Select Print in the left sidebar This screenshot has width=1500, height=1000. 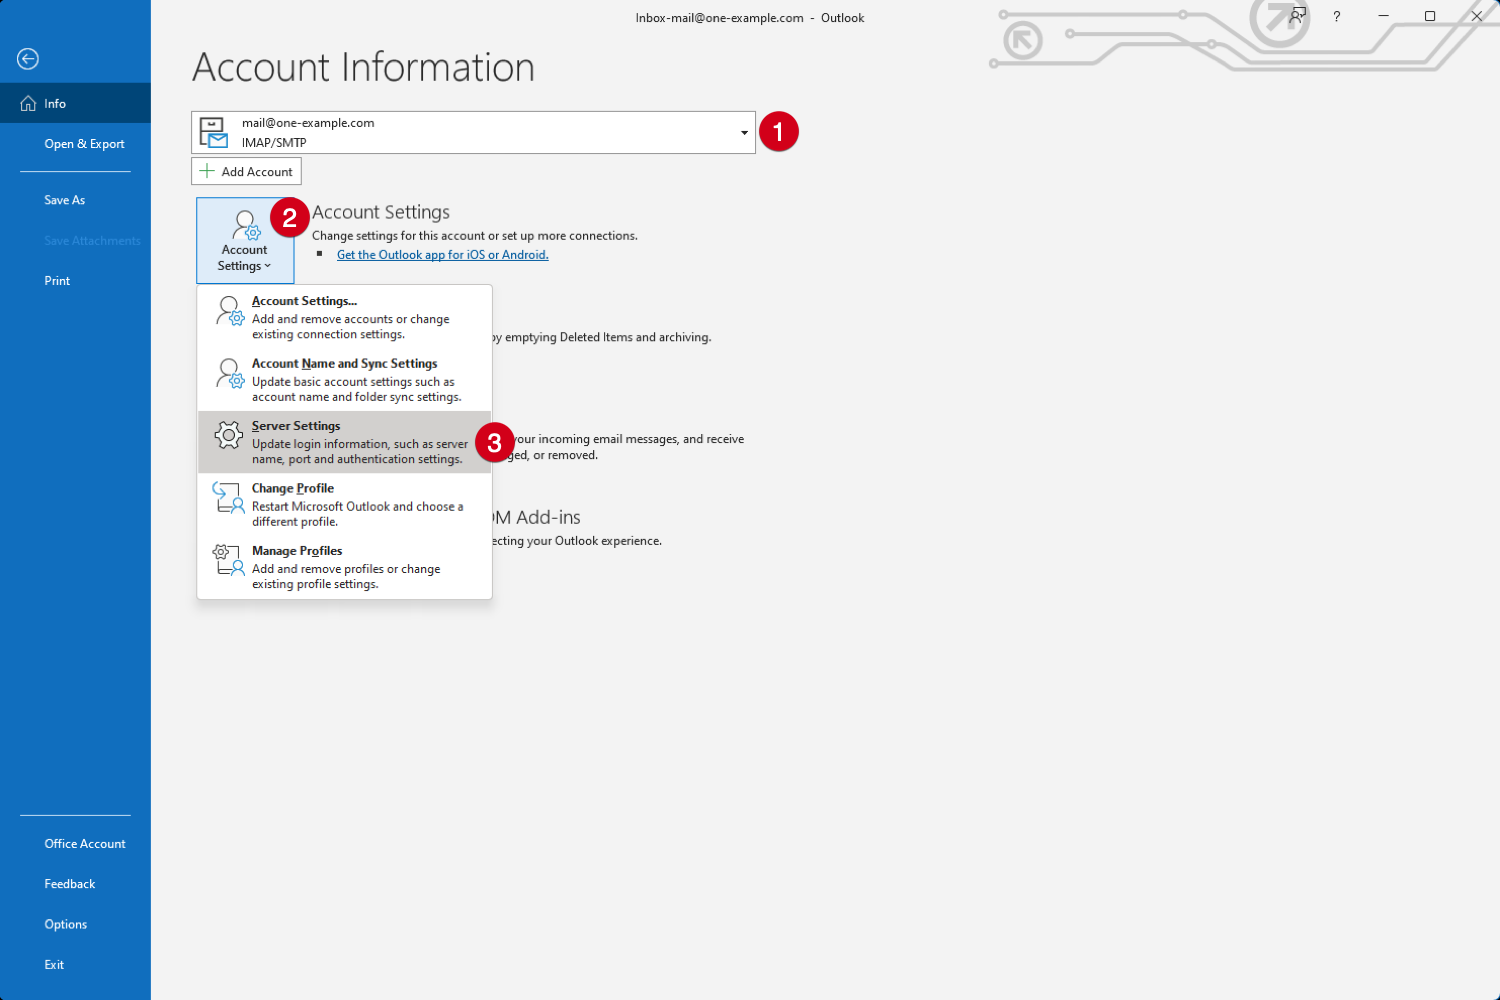(57, 281)
